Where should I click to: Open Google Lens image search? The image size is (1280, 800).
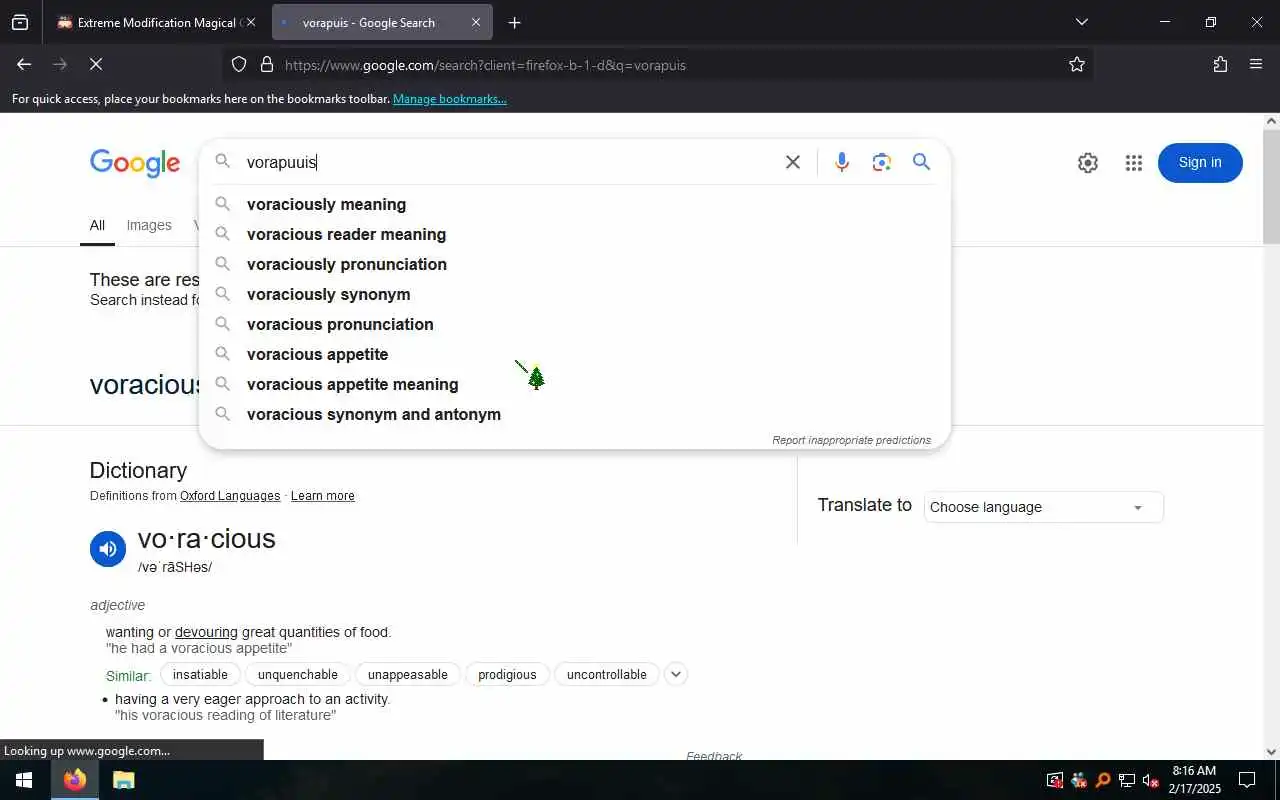point(881,162)
